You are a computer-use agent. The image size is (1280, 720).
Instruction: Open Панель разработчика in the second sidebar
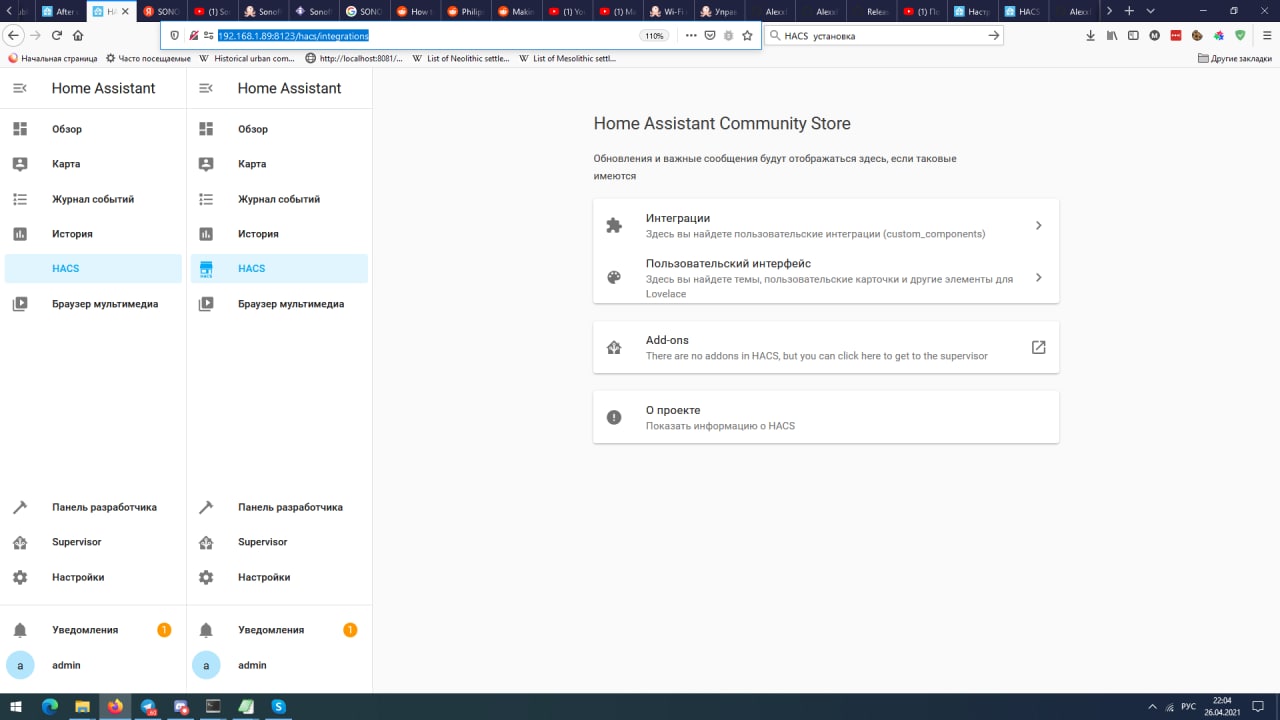point(279,507)
